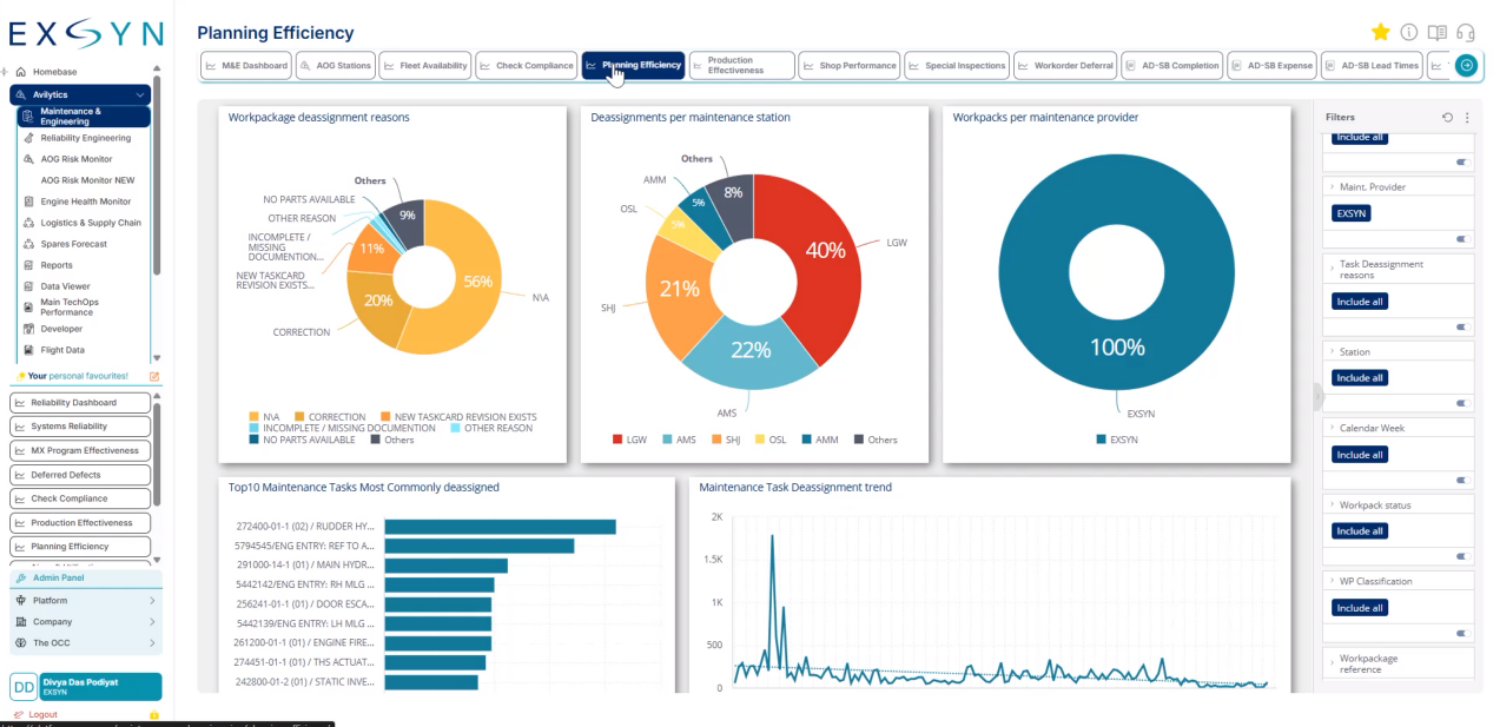The width and height of the screenshot is (1501, 728).
Task: Switch to the M&E Dashboard tab
Action: [246, 66]
